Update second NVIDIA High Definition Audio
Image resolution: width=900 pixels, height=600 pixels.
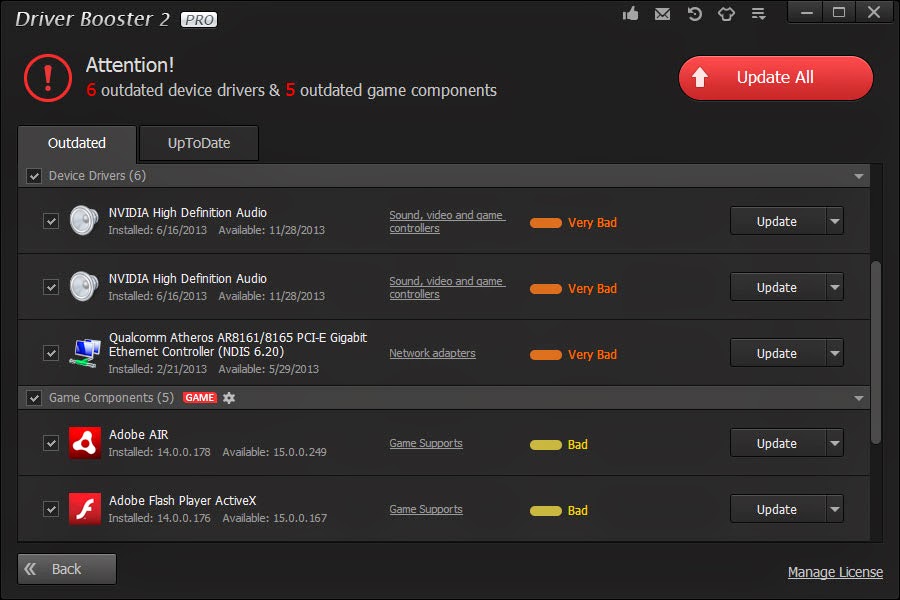[778, 287]
